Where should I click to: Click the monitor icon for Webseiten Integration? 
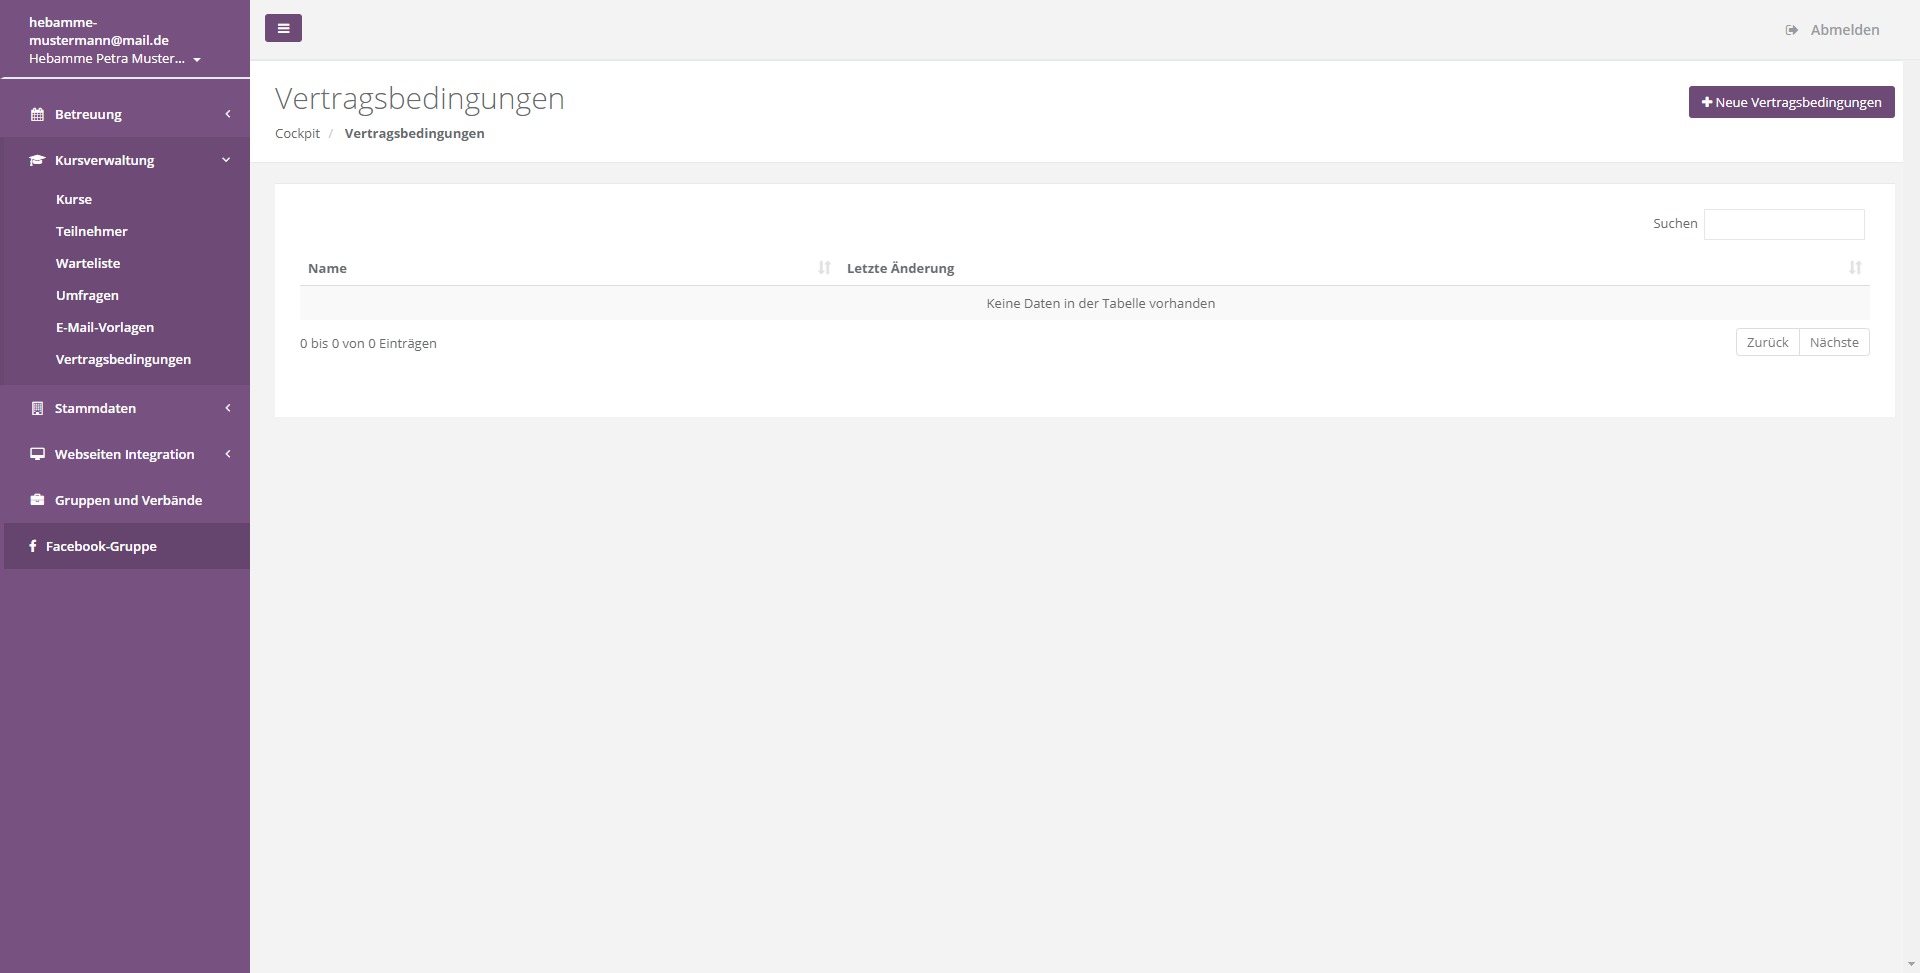pyautogui.click(x=37, y=454)
